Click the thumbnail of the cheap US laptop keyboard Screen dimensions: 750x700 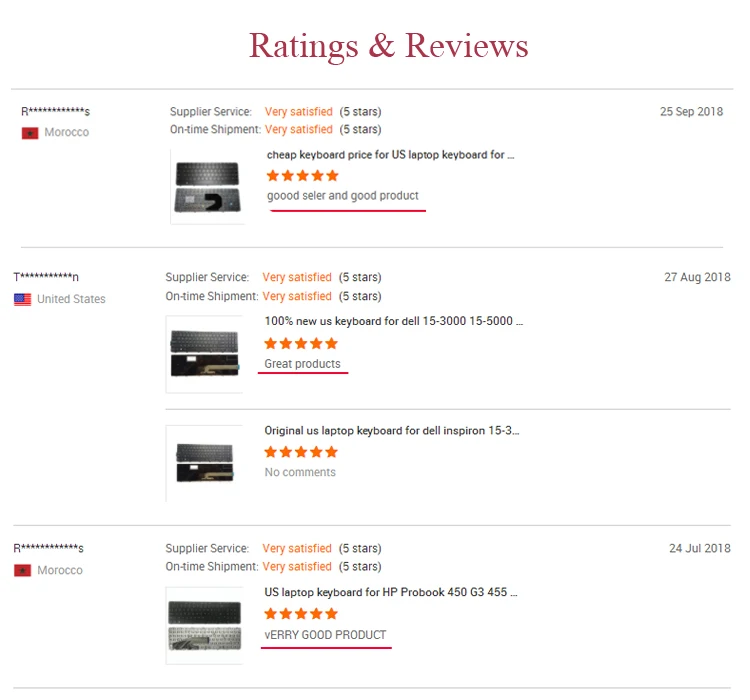click(208, 187)
